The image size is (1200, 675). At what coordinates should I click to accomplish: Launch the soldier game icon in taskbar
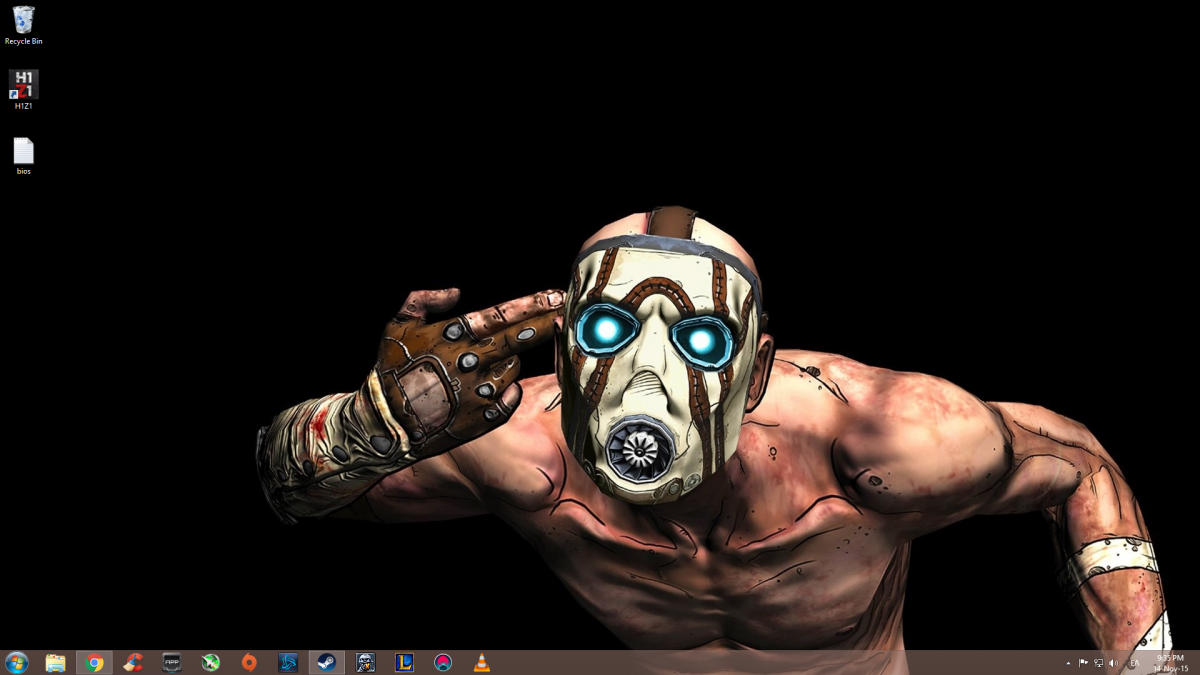point(365,663)
